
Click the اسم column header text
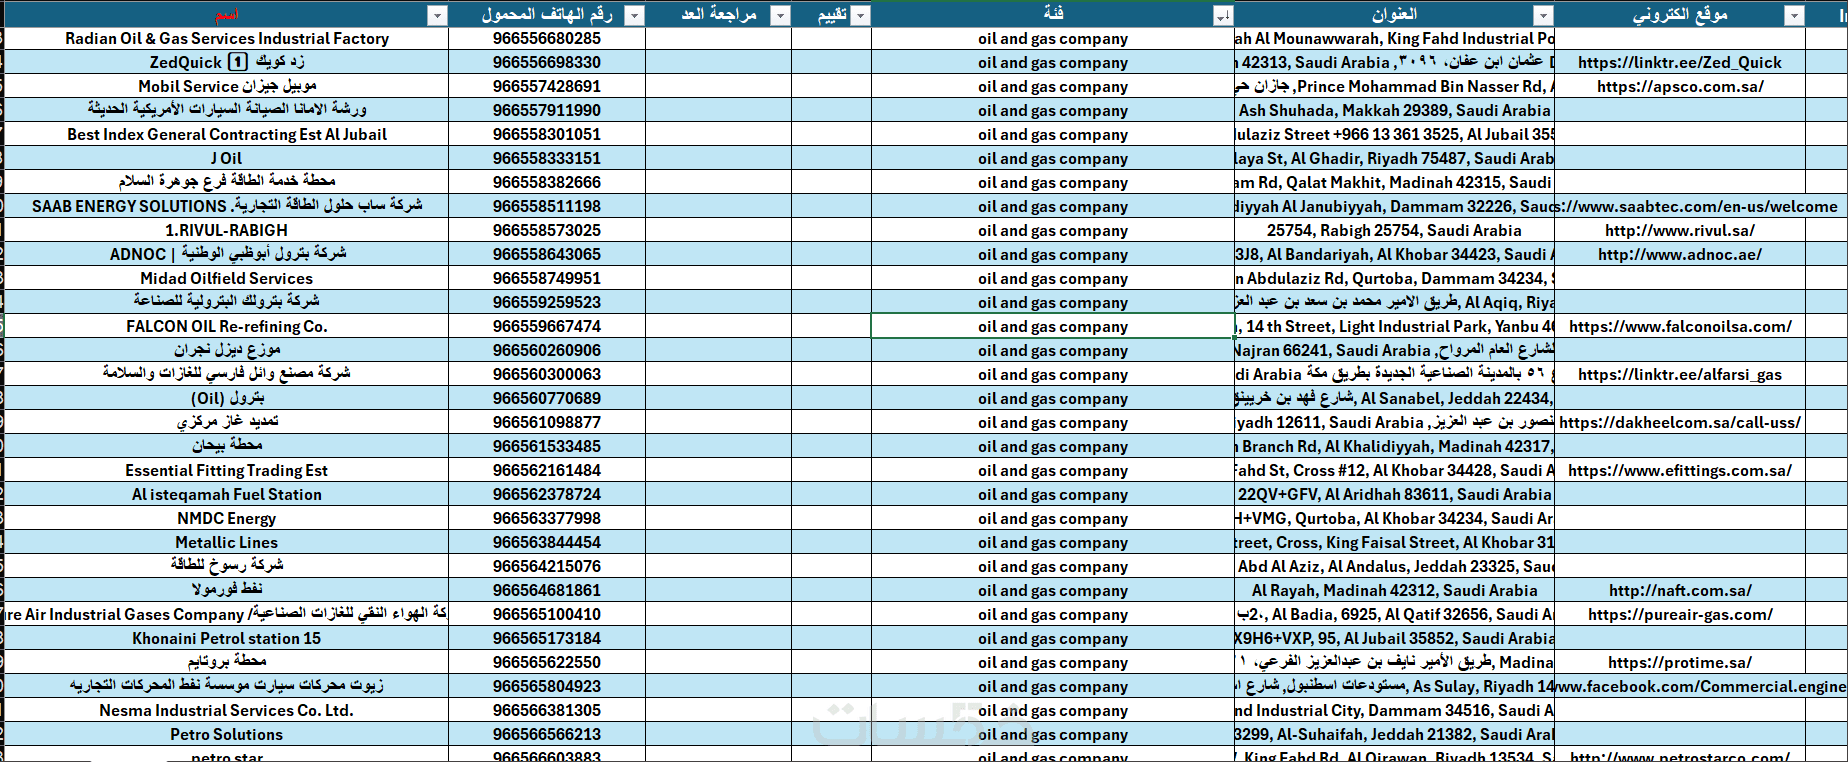coord(227,15)
